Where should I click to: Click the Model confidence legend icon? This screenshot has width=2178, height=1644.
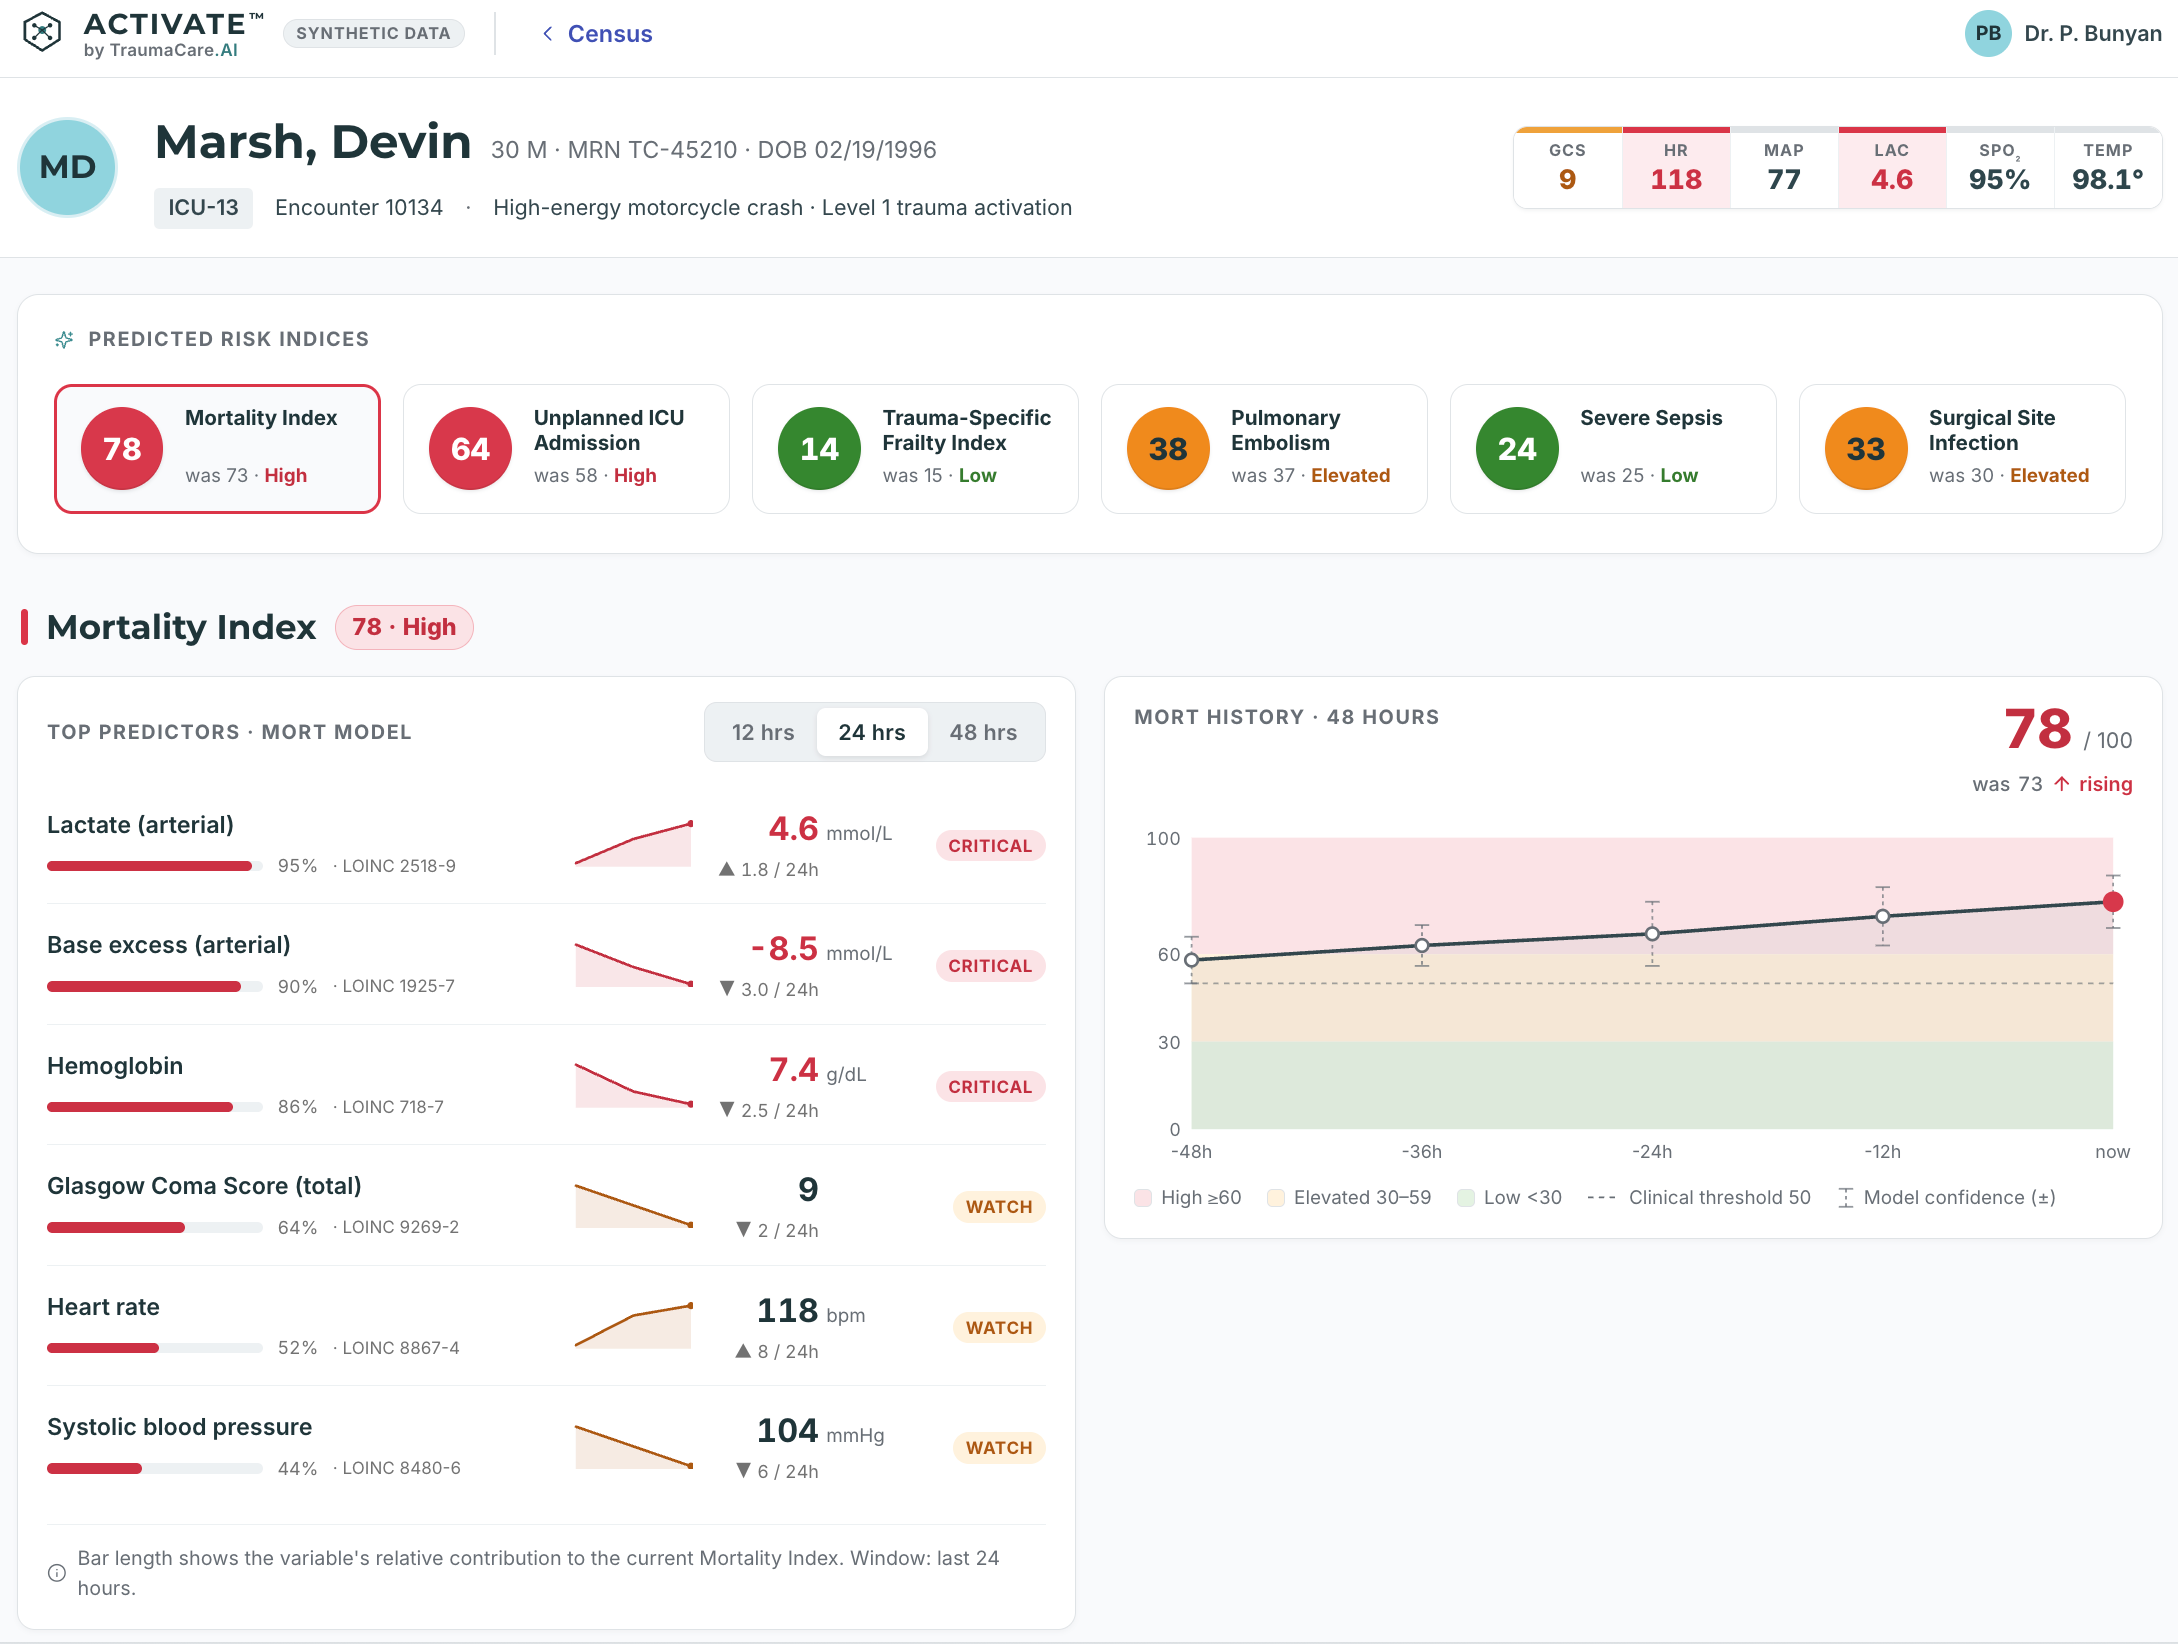pyautogui.click(x=1846, y=1198)
